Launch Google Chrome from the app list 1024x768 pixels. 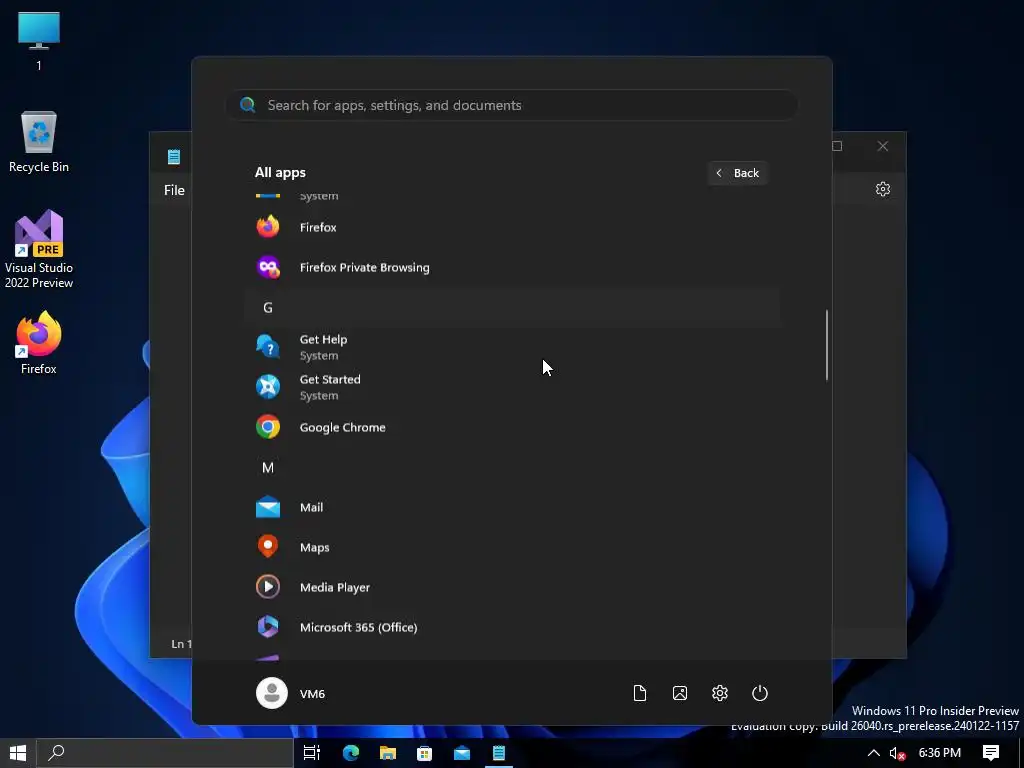click(x=512, y=427)
